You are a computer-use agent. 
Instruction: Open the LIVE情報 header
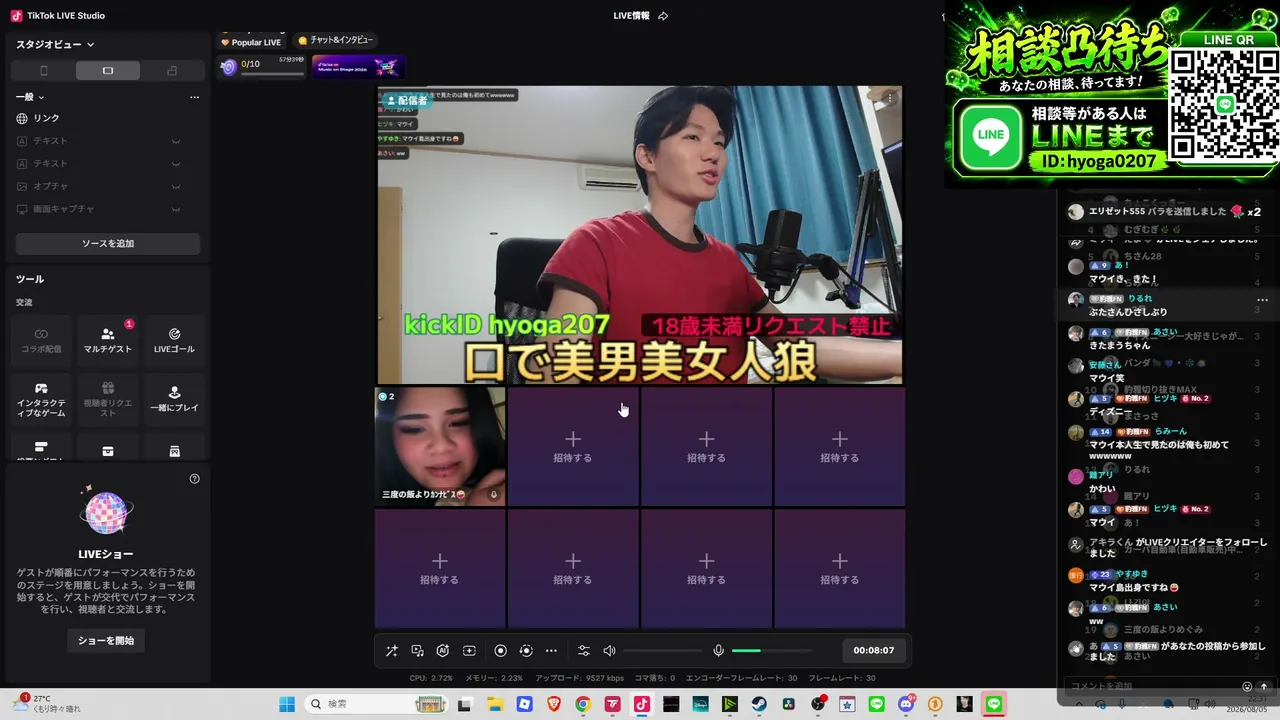(631, 16)
